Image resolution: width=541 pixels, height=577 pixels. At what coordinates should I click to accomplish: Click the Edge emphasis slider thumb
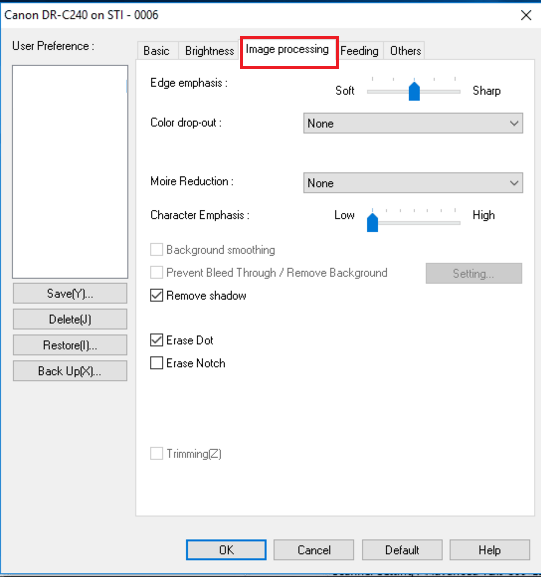coord(414,91)
